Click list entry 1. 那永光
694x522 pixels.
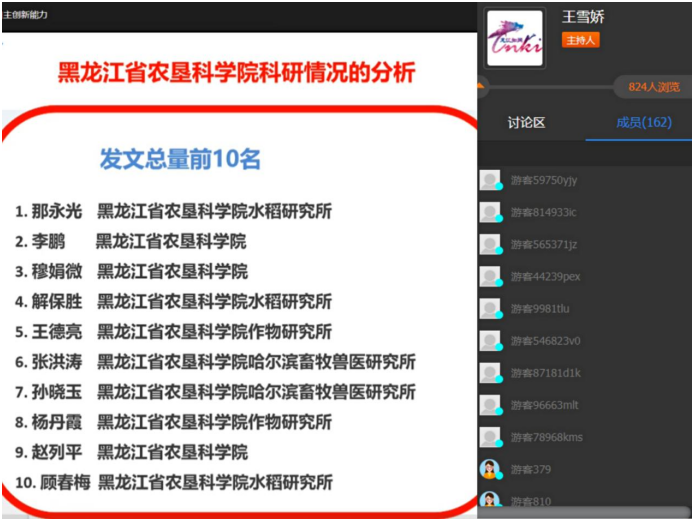point(174,211)
